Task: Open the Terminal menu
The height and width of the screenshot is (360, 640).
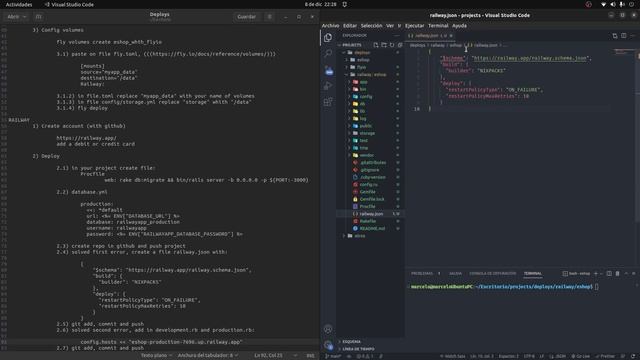Action: [438, 26]
